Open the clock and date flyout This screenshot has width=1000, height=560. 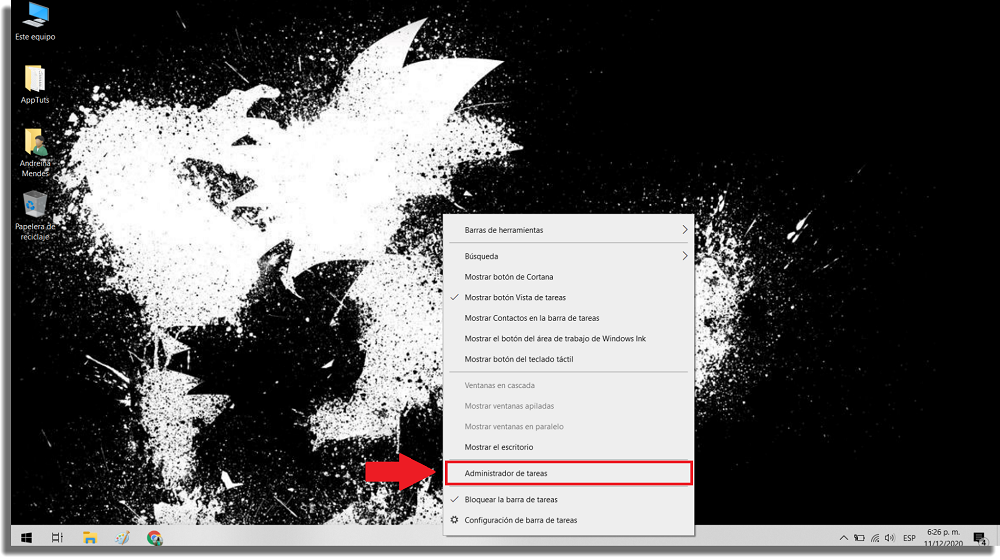[943, 538]
